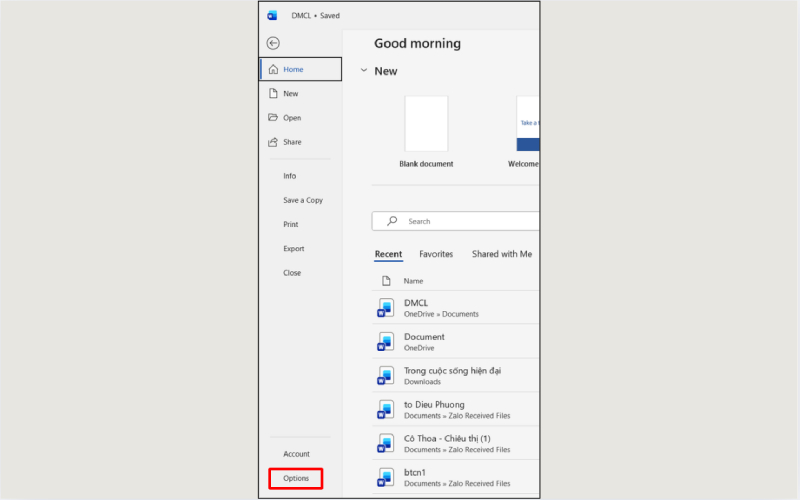This screenshot has height=500, width=800.
Task: Click OneDrive » Documents path under DMCL
Action: click(441, 314)
